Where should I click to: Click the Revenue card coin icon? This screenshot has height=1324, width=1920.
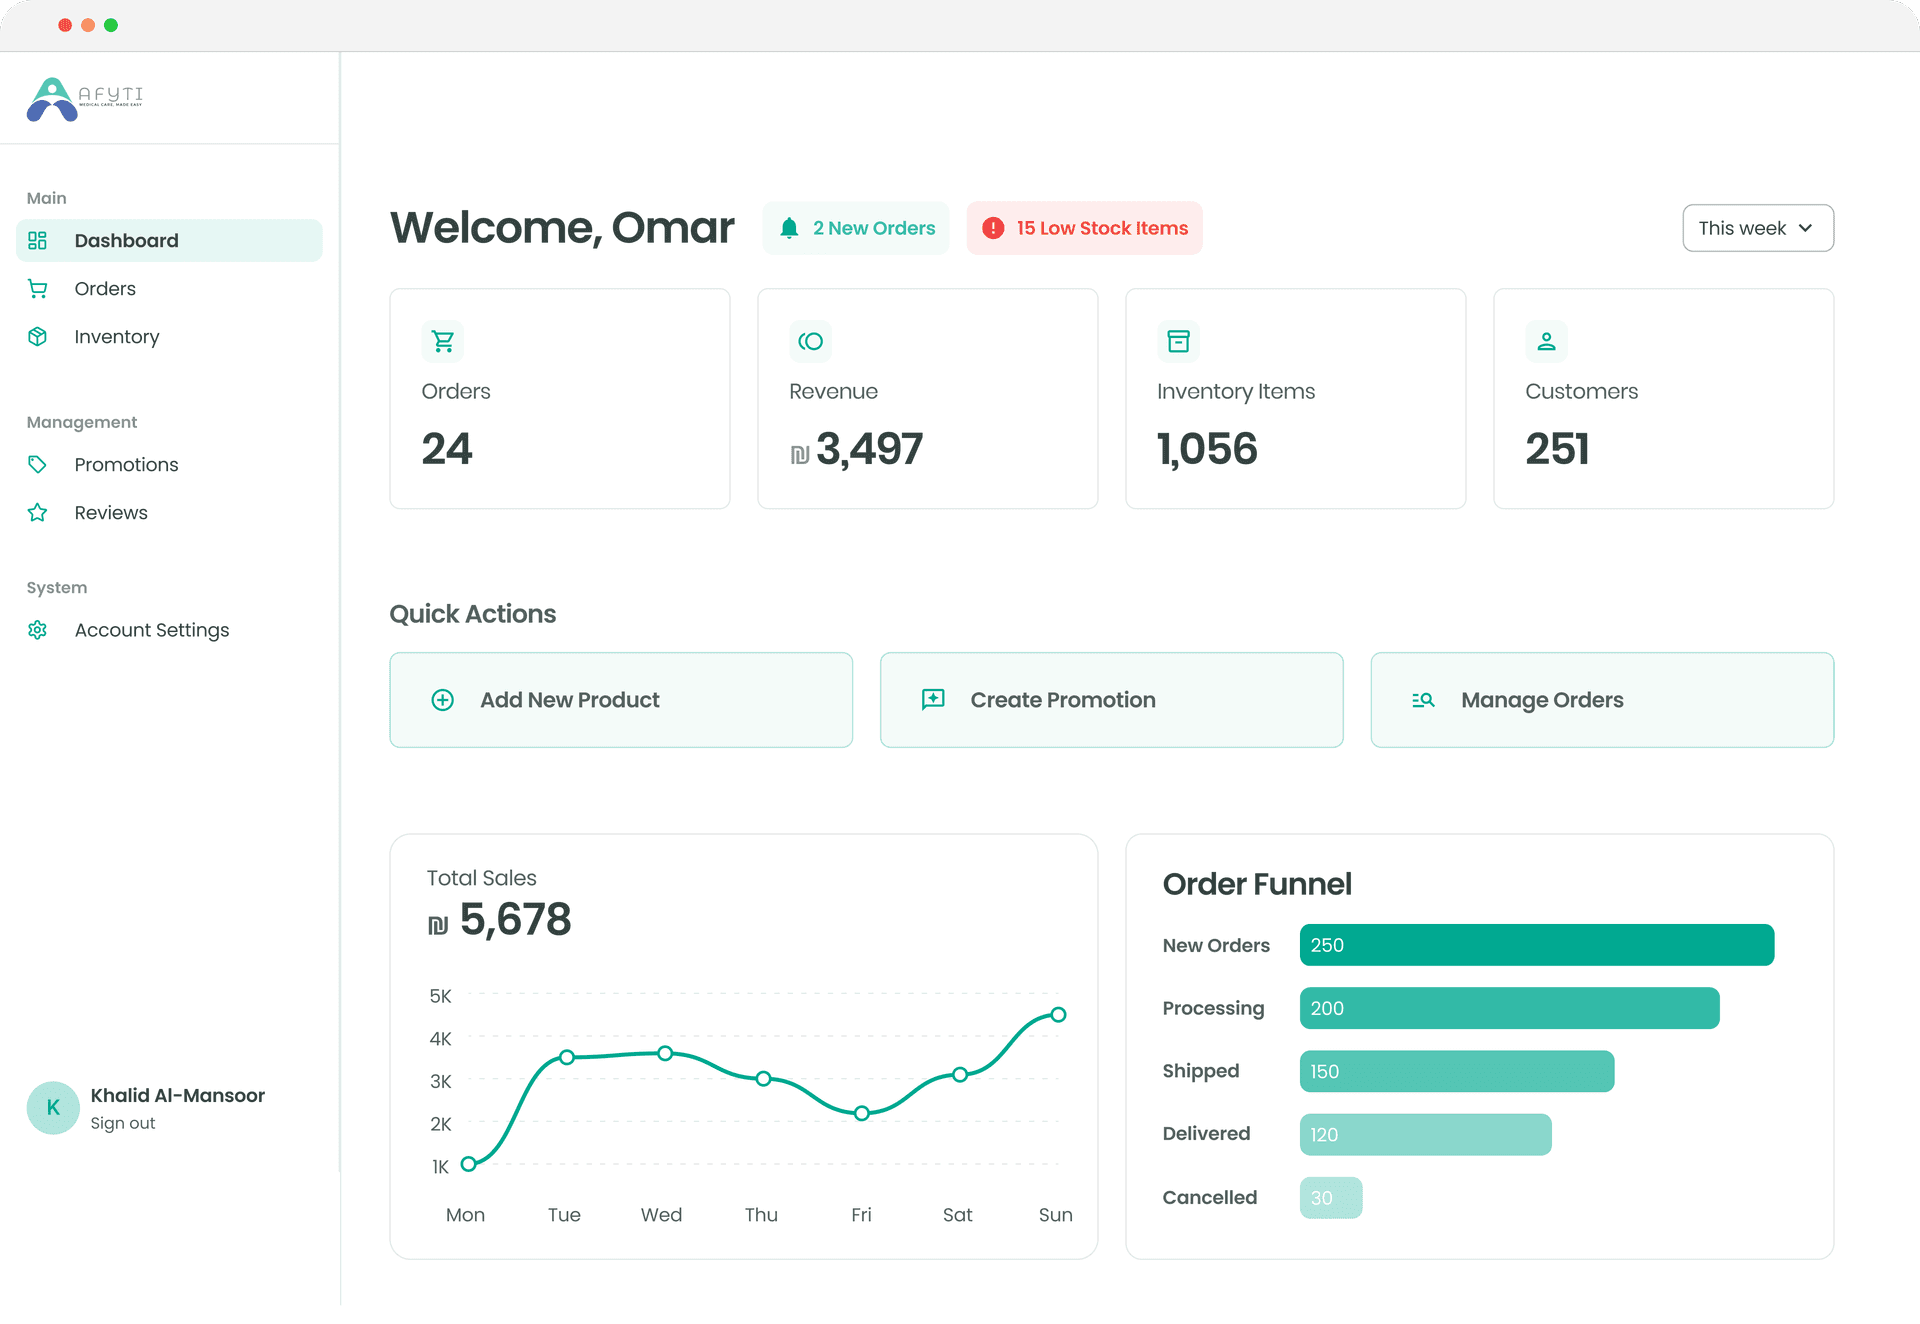pos(810,341)
